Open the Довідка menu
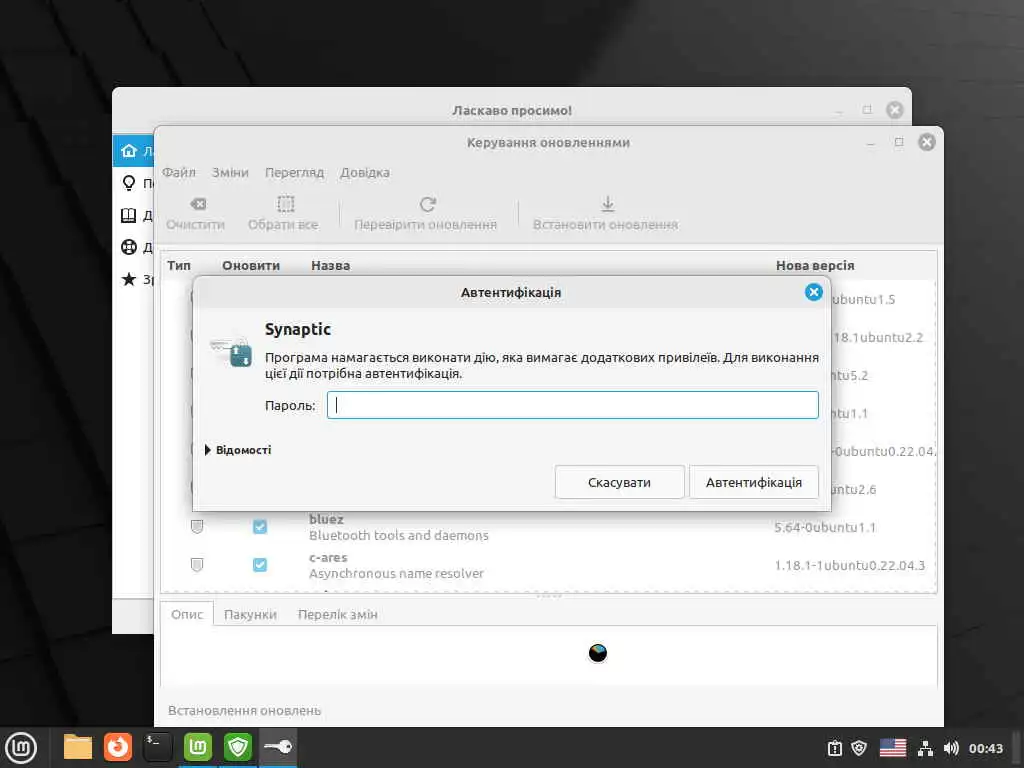 pos(364,172)
